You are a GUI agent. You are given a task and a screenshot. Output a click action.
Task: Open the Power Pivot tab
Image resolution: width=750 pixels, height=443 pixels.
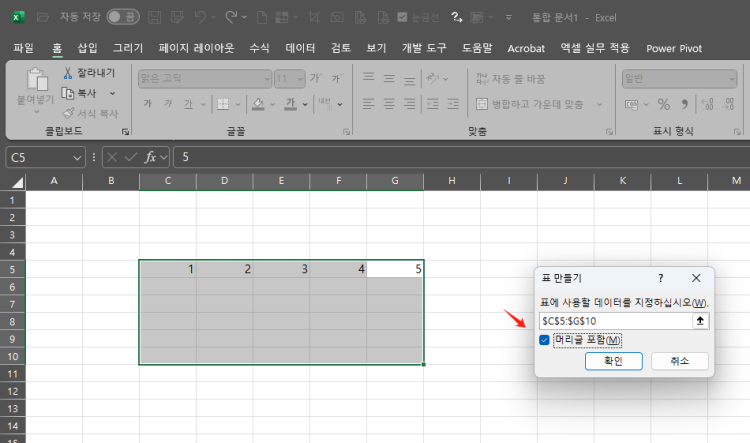674,48
